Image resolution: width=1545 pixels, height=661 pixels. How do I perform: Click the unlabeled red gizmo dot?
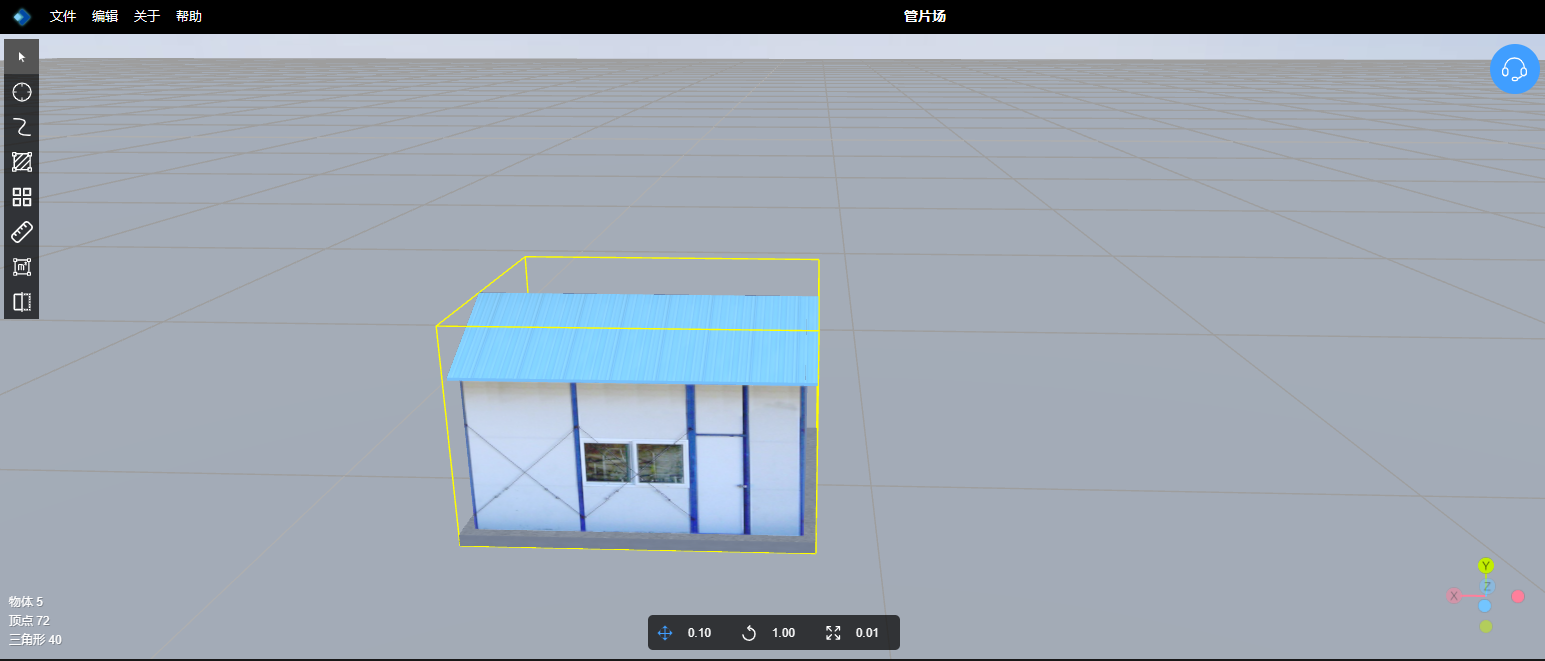1518,596
